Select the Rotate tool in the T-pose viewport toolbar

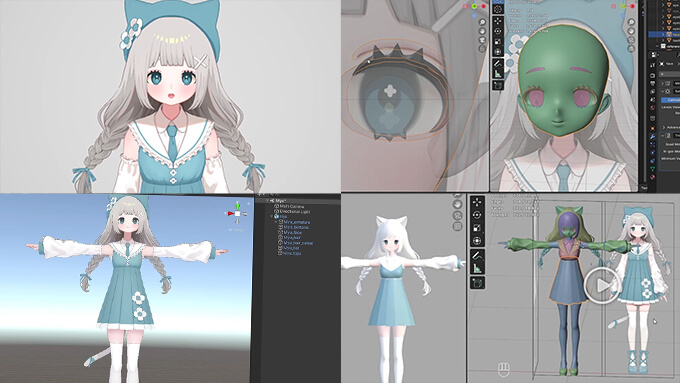tap(477, 215)
